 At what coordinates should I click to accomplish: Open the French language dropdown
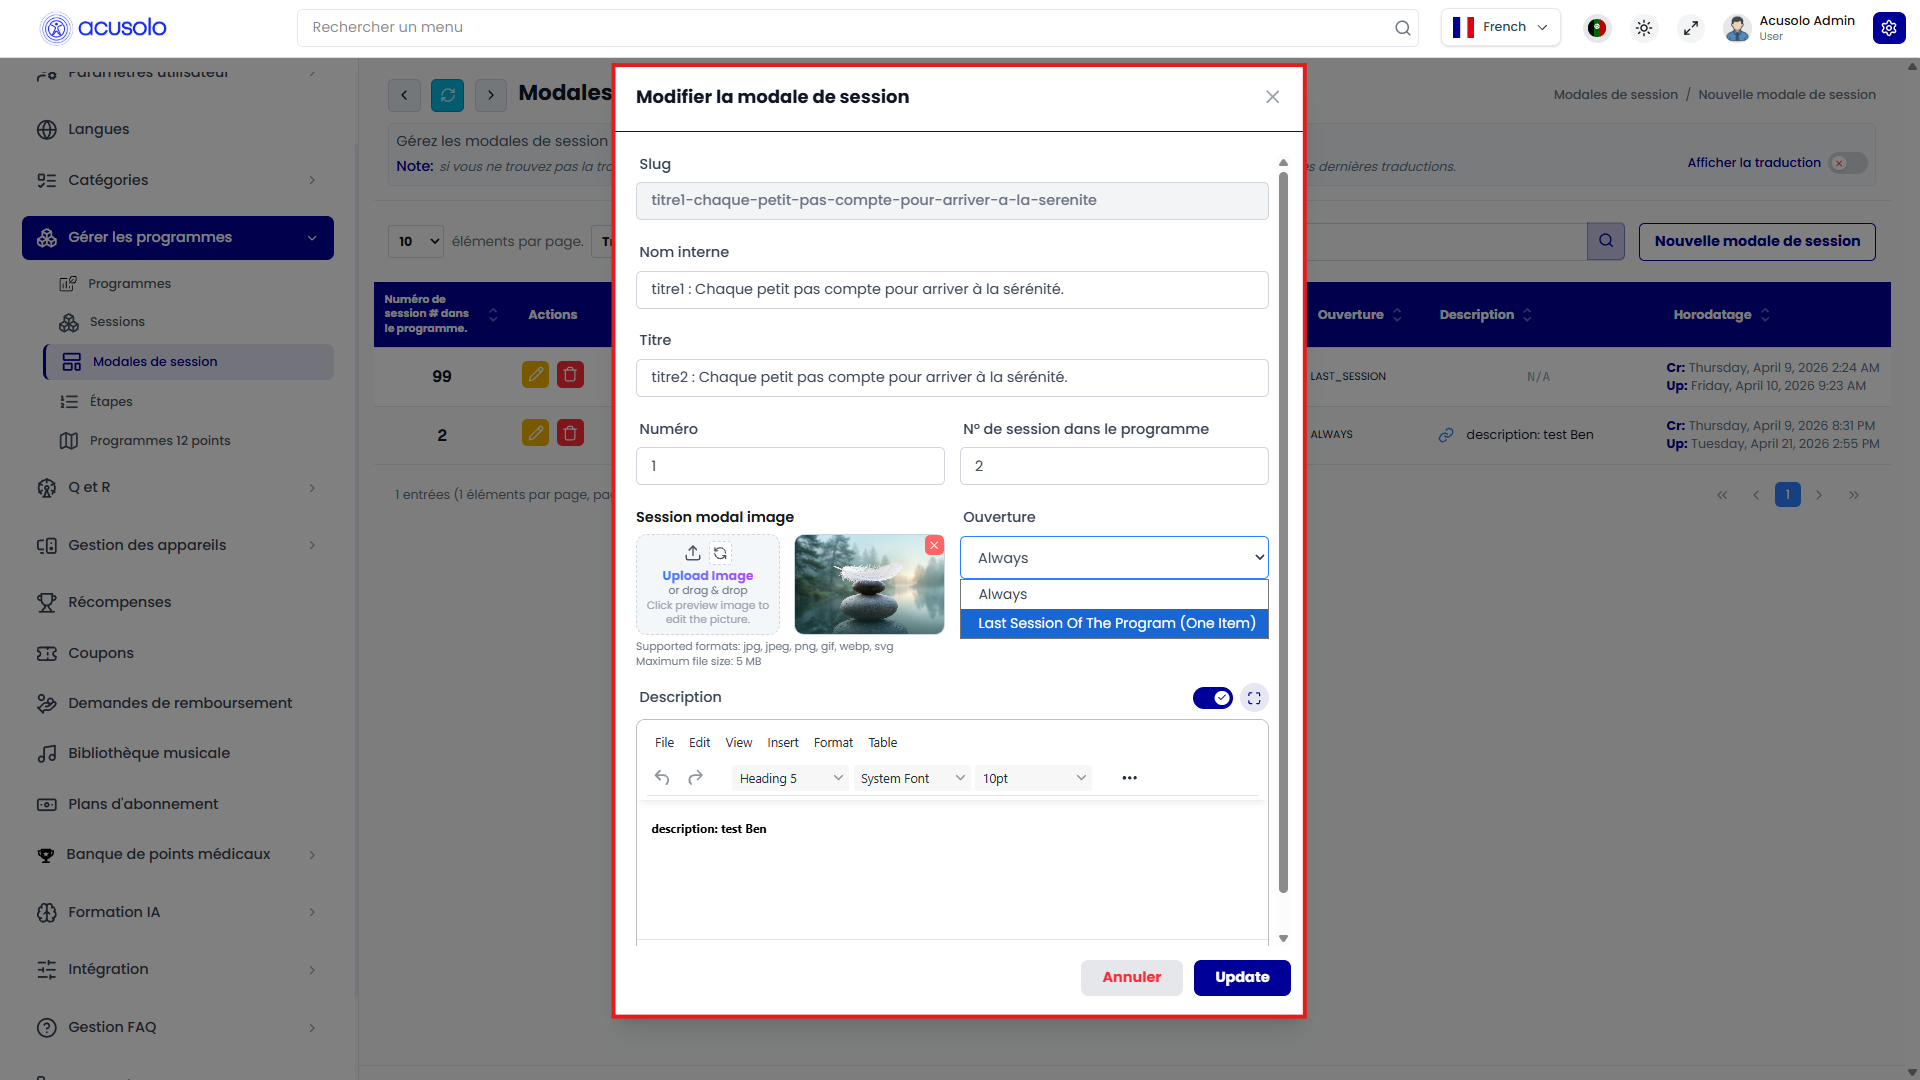(x=1502, y=28)
